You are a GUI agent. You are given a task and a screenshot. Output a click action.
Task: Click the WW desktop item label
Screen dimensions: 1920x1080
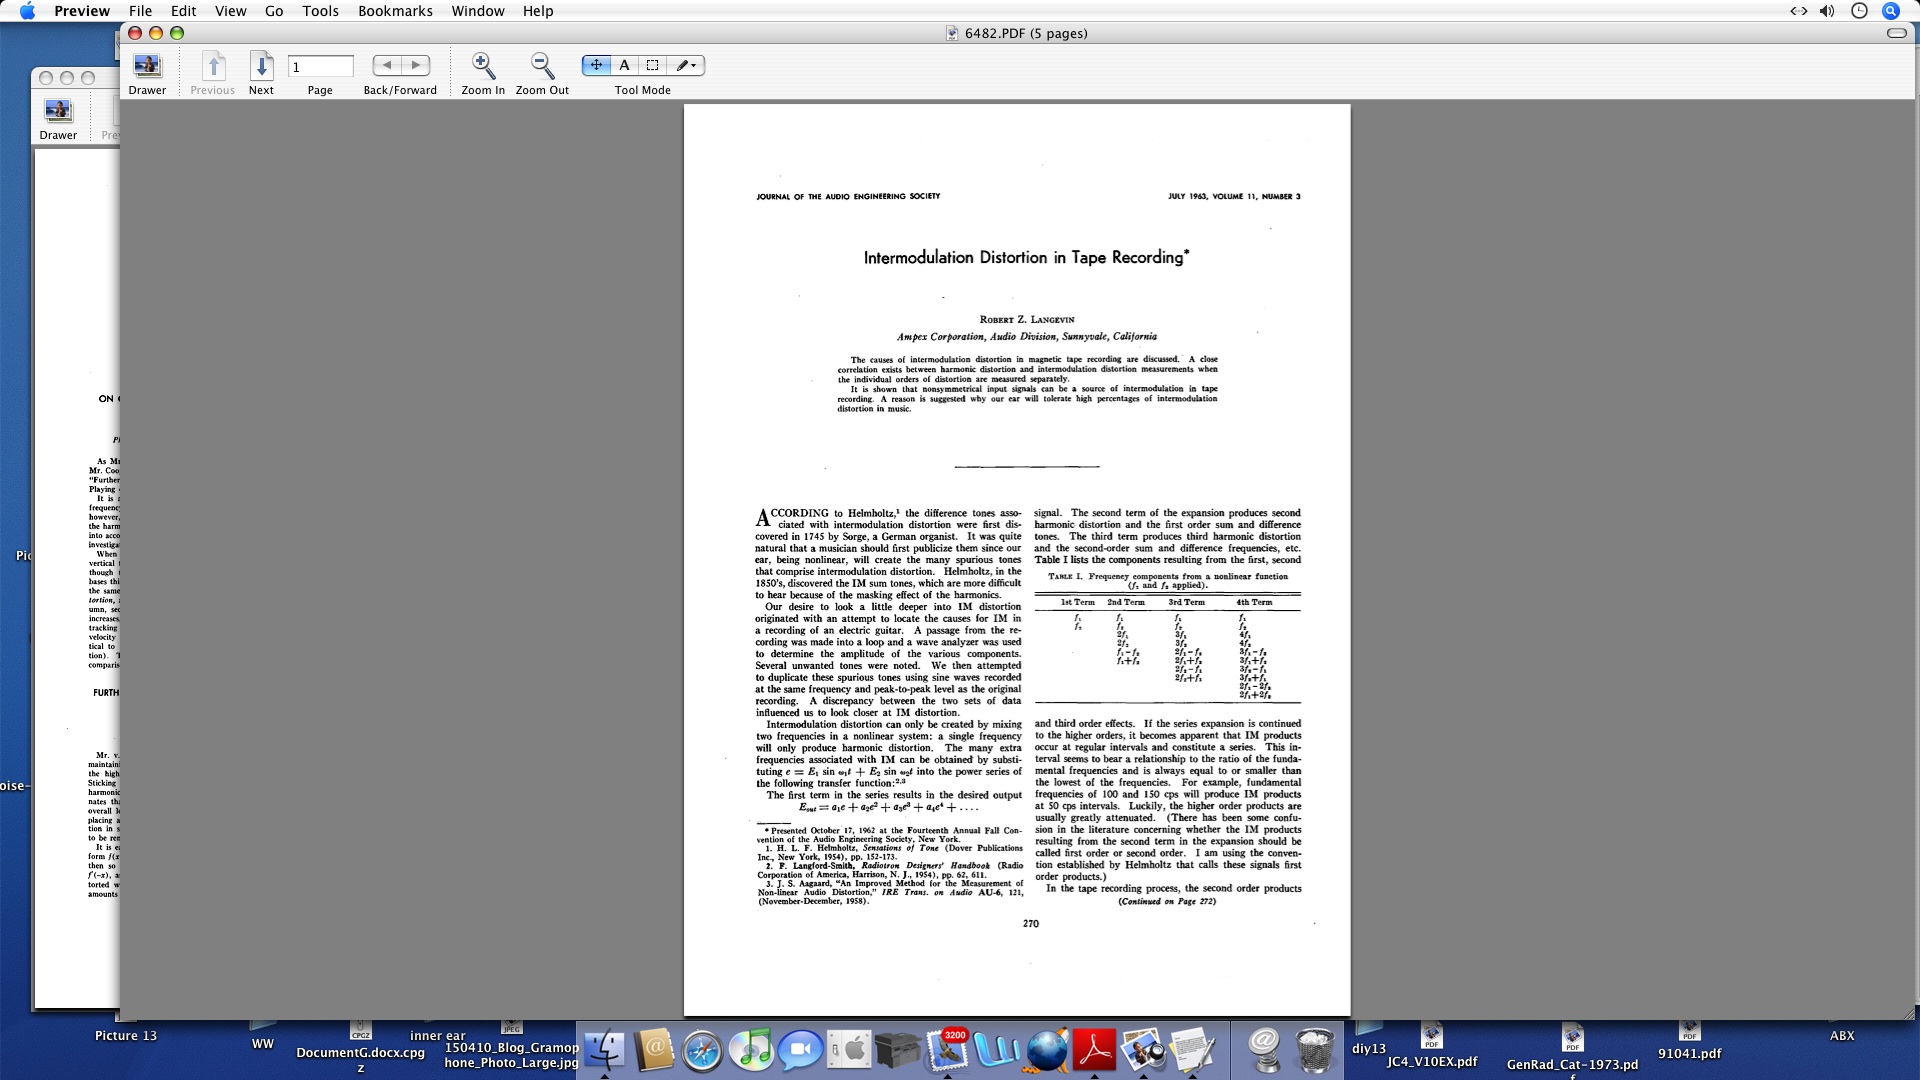tap(263, 1044)
